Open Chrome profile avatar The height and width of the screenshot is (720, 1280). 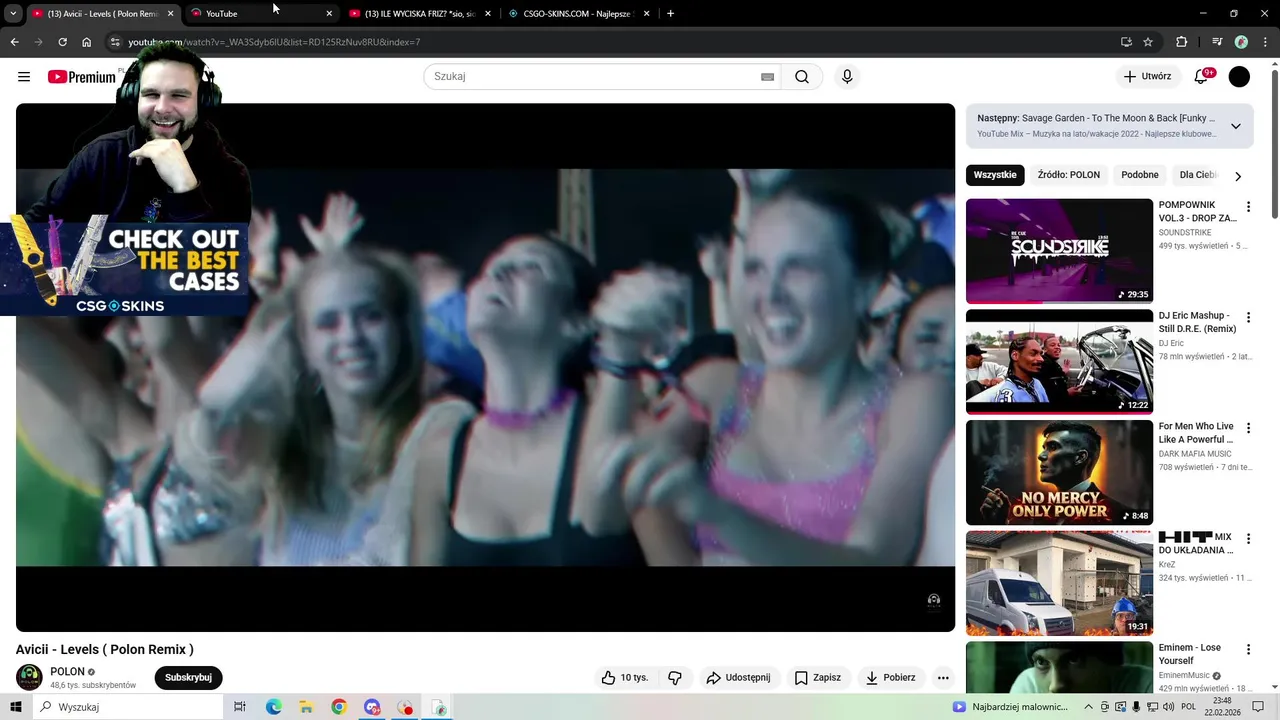1241,42
